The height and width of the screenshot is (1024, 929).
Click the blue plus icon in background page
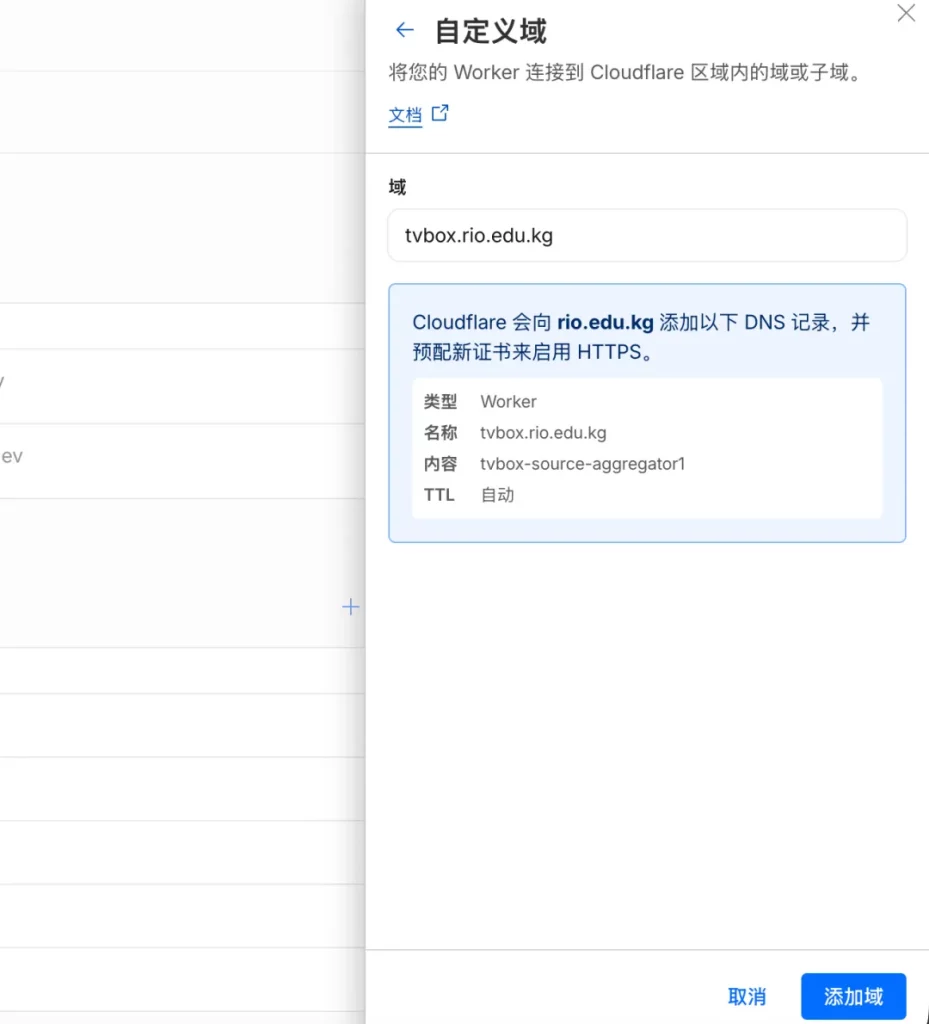[x=351, y=607]
